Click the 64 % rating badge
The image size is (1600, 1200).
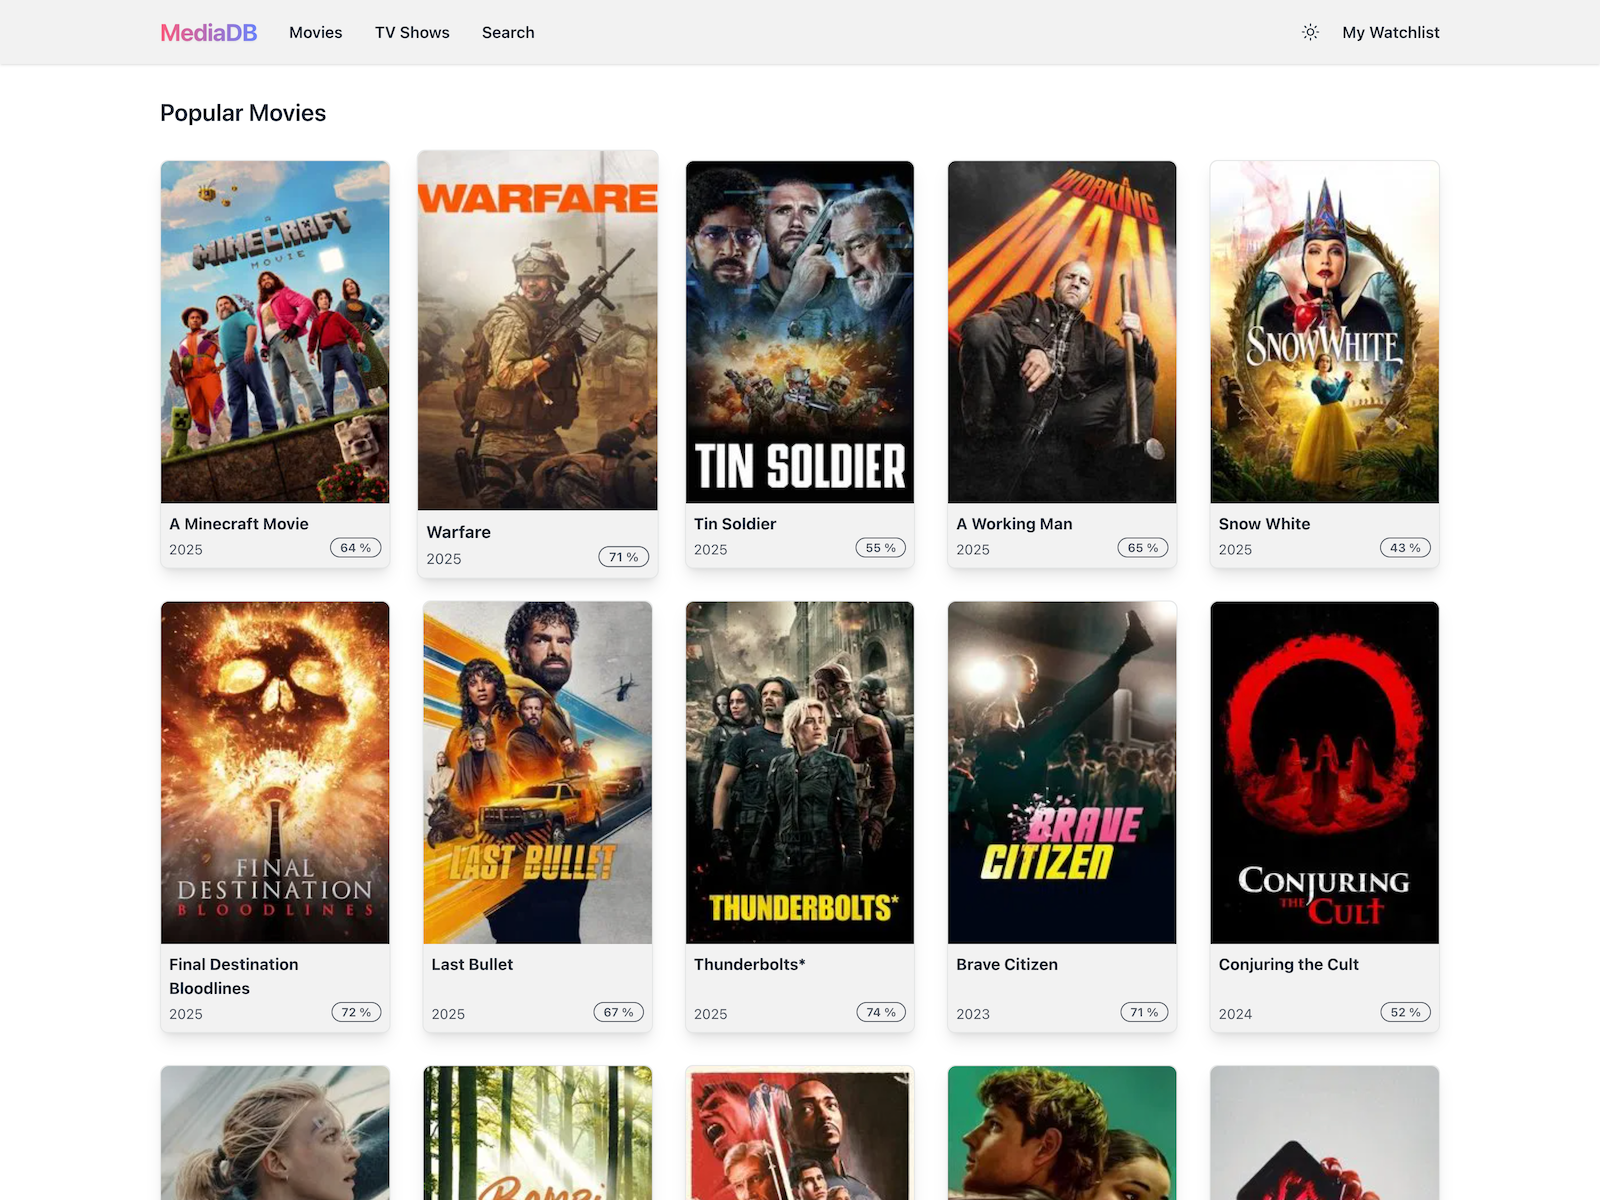(356, 548)
